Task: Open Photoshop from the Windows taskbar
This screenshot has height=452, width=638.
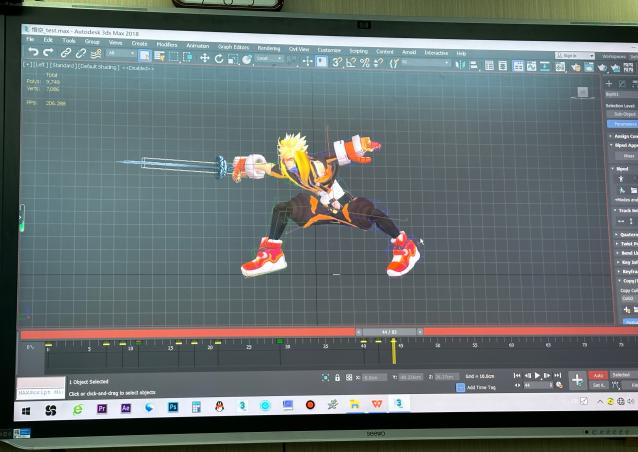Action: [x=173, y=407]
